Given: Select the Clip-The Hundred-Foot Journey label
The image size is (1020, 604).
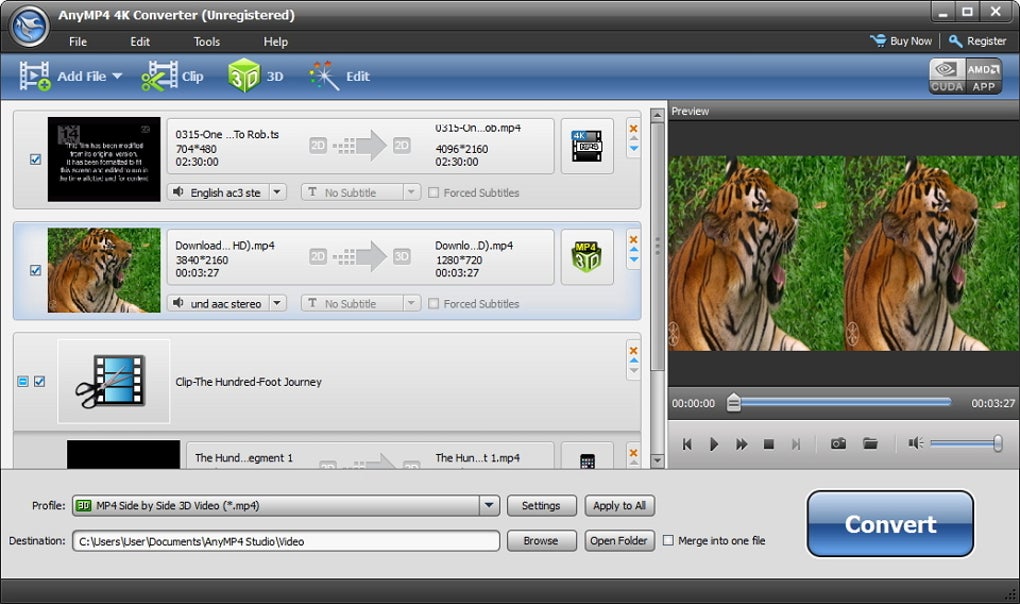Looking at the screenshot, I should pos(248,382).
